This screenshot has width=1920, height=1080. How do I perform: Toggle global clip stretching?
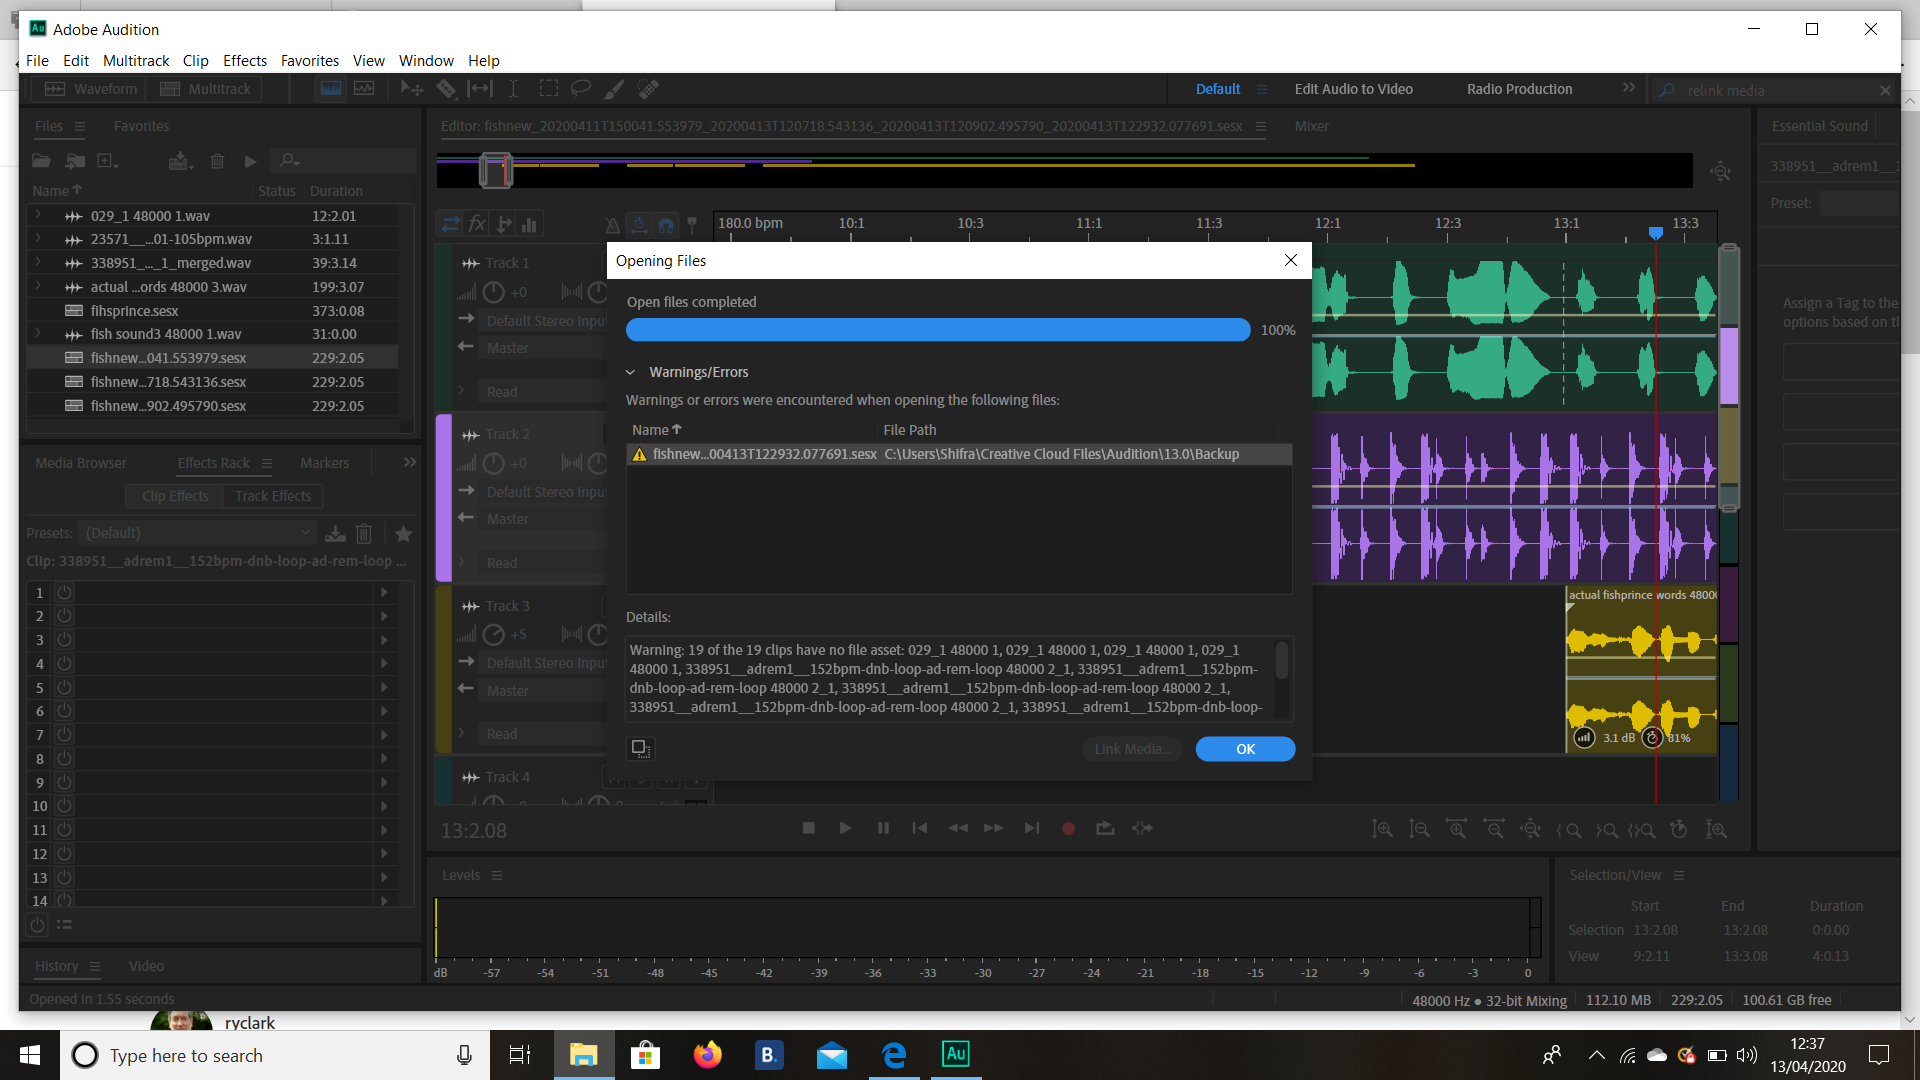(638, 226)
